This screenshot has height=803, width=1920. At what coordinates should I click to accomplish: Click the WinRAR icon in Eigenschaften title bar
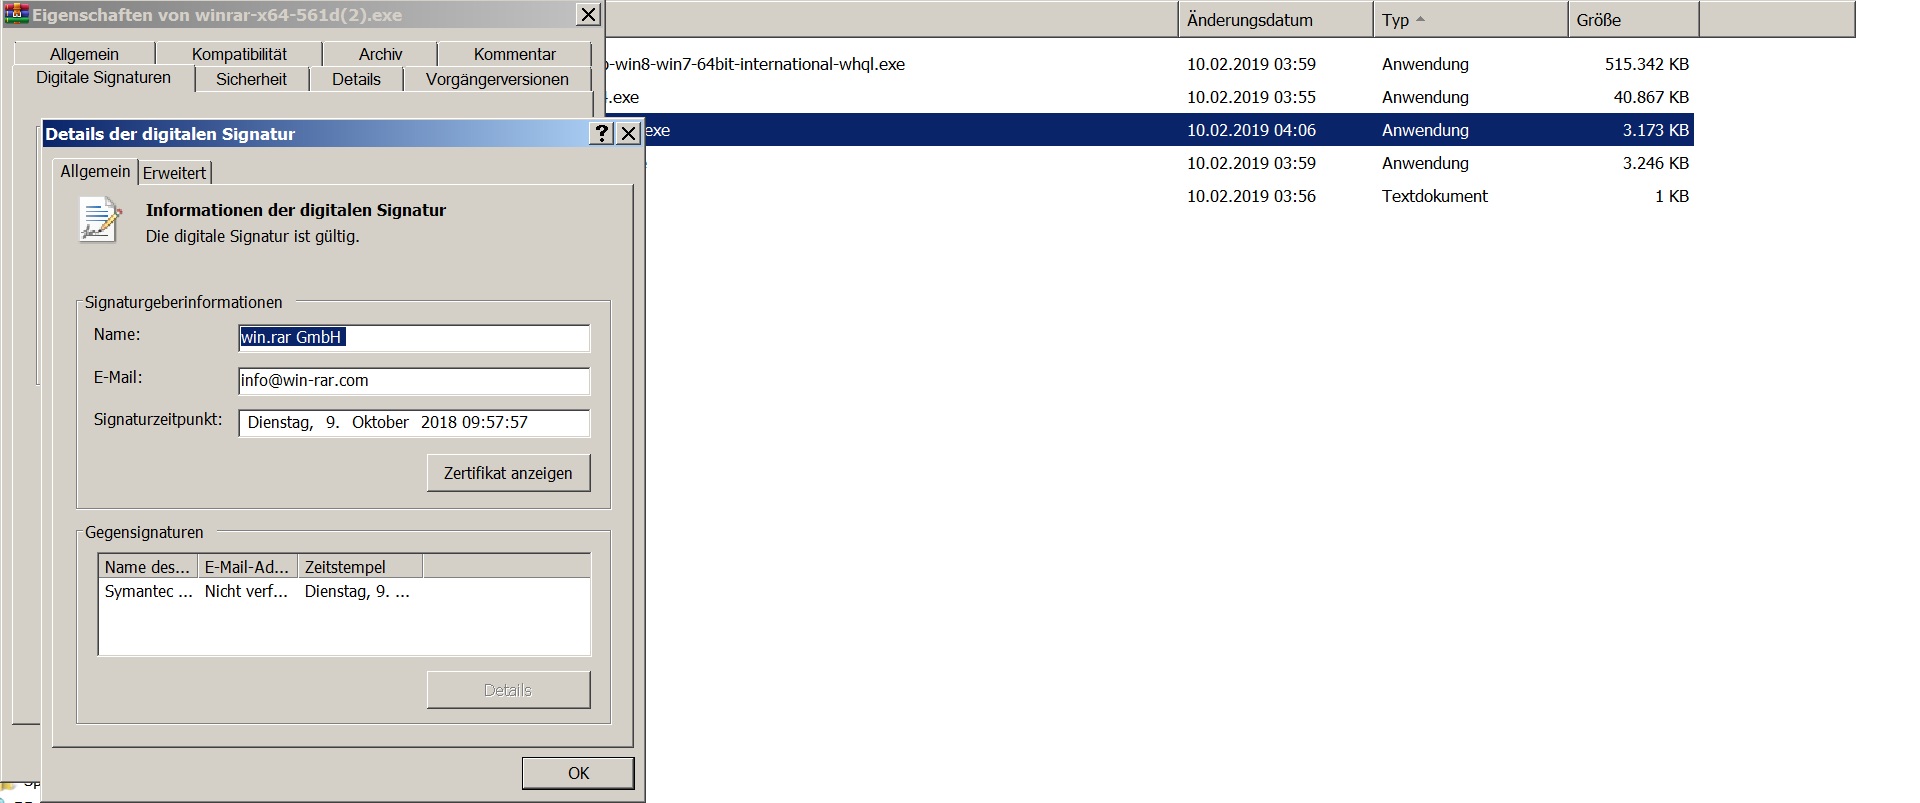[x=16, y=14]
